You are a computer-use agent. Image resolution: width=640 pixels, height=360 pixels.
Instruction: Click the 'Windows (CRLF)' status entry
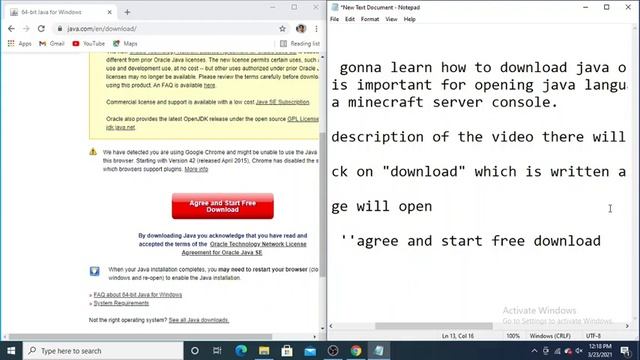tap(550, 336)
